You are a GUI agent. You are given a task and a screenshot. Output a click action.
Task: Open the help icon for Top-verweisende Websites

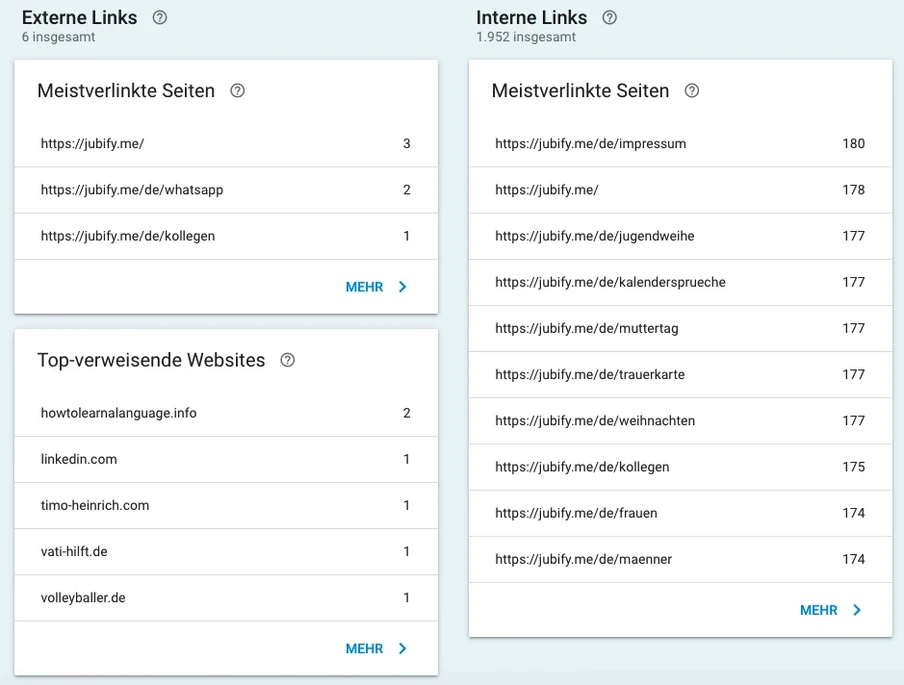pos(287,360)
